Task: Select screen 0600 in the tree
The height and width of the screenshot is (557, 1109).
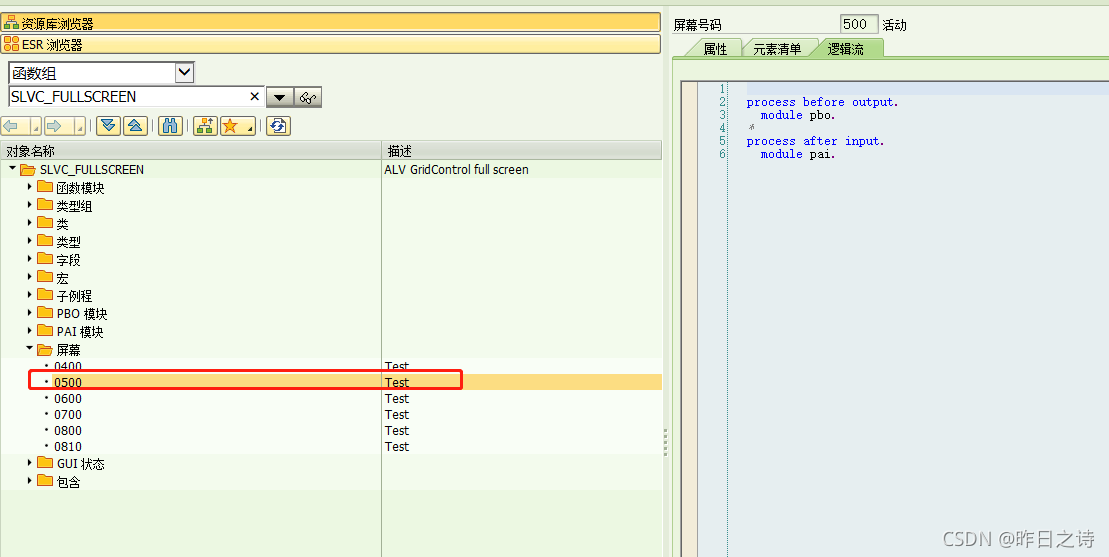Action: pos(68,399)
